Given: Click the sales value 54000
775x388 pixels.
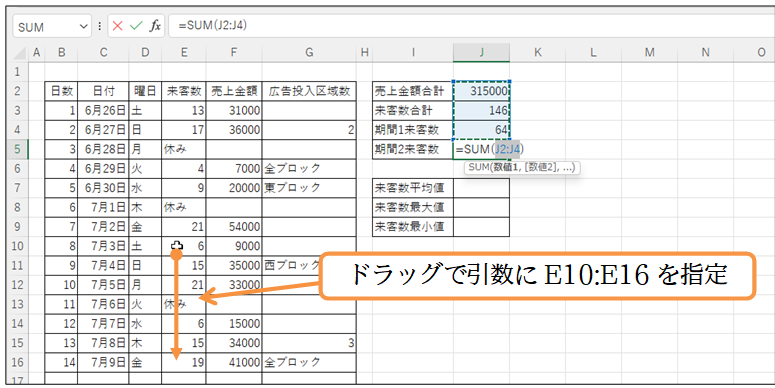Looking at the screenshot, I should point(234,226).
